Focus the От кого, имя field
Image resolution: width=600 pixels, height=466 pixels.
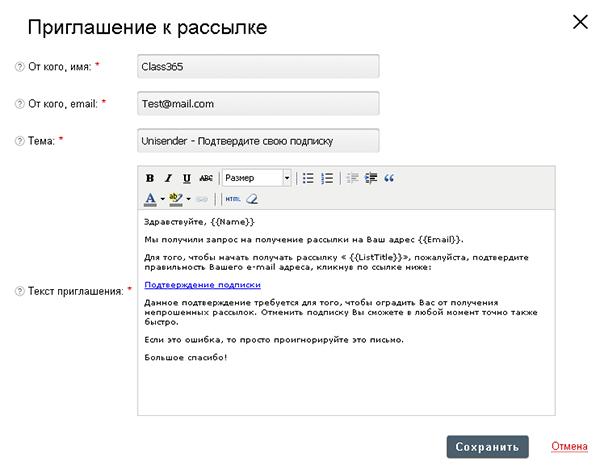click(258, 67)
